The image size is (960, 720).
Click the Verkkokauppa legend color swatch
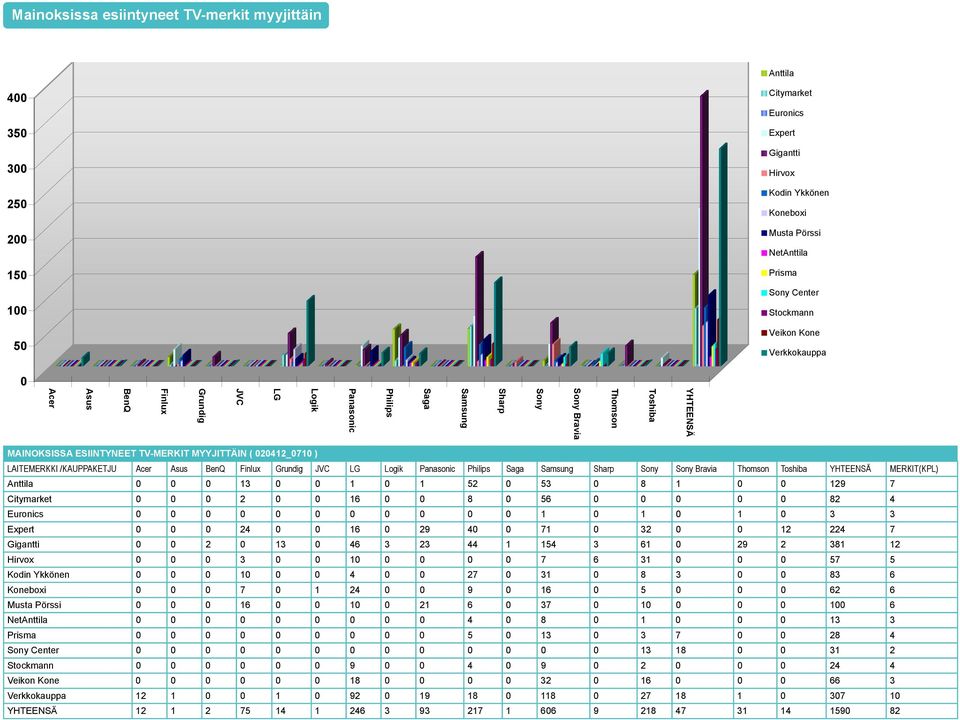click(x=764, y=353)
